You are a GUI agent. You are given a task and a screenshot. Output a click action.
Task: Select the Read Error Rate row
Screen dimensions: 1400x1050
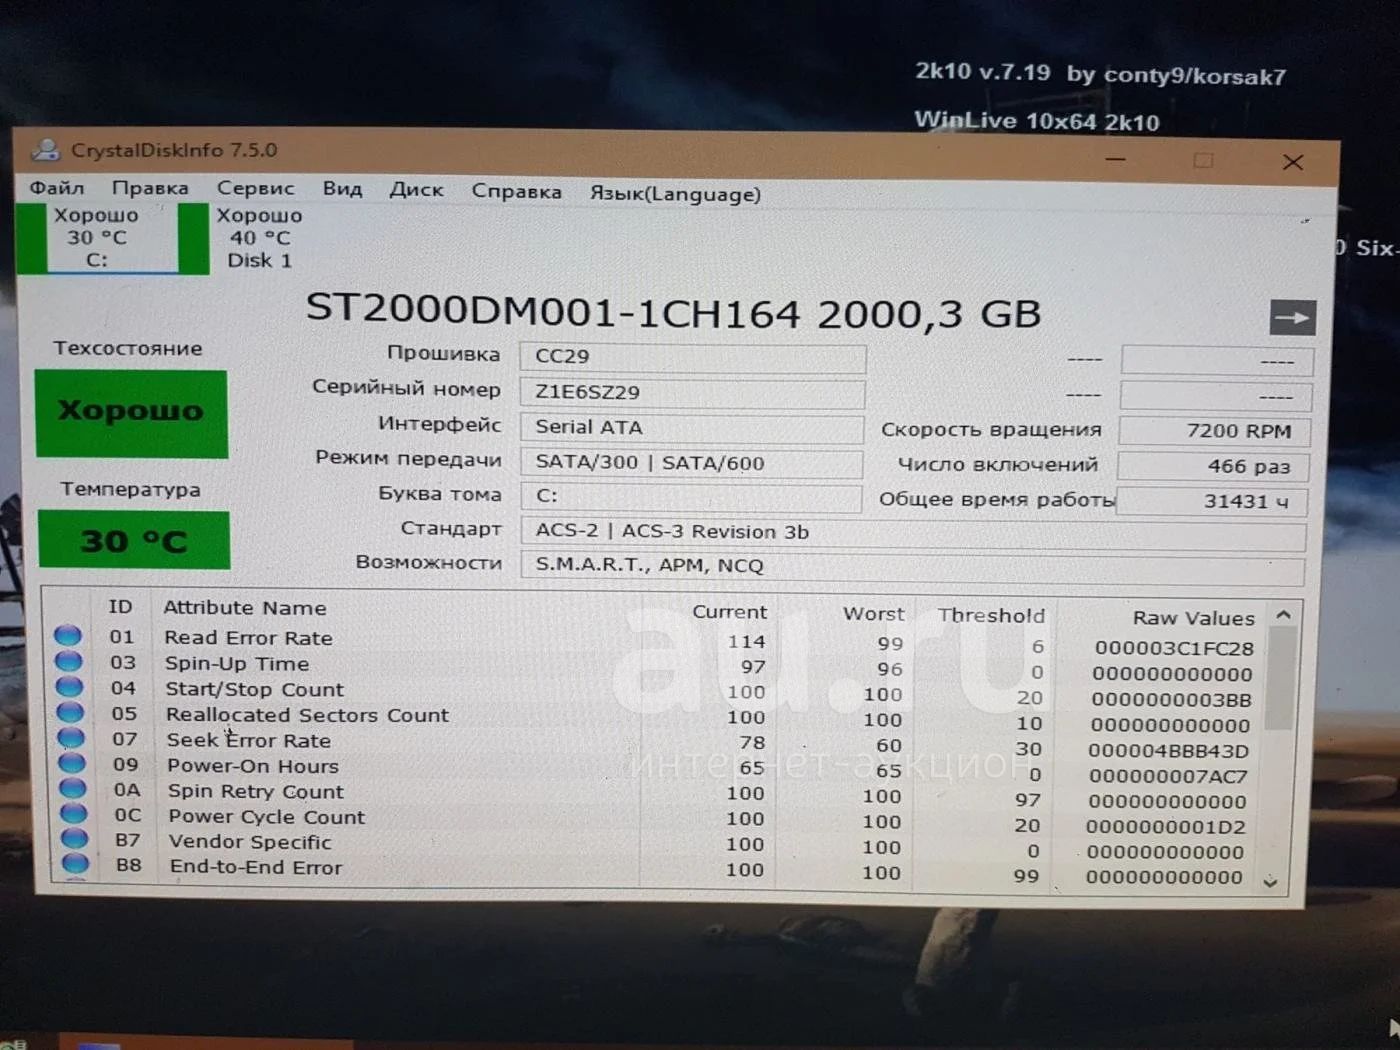[655, 641]
